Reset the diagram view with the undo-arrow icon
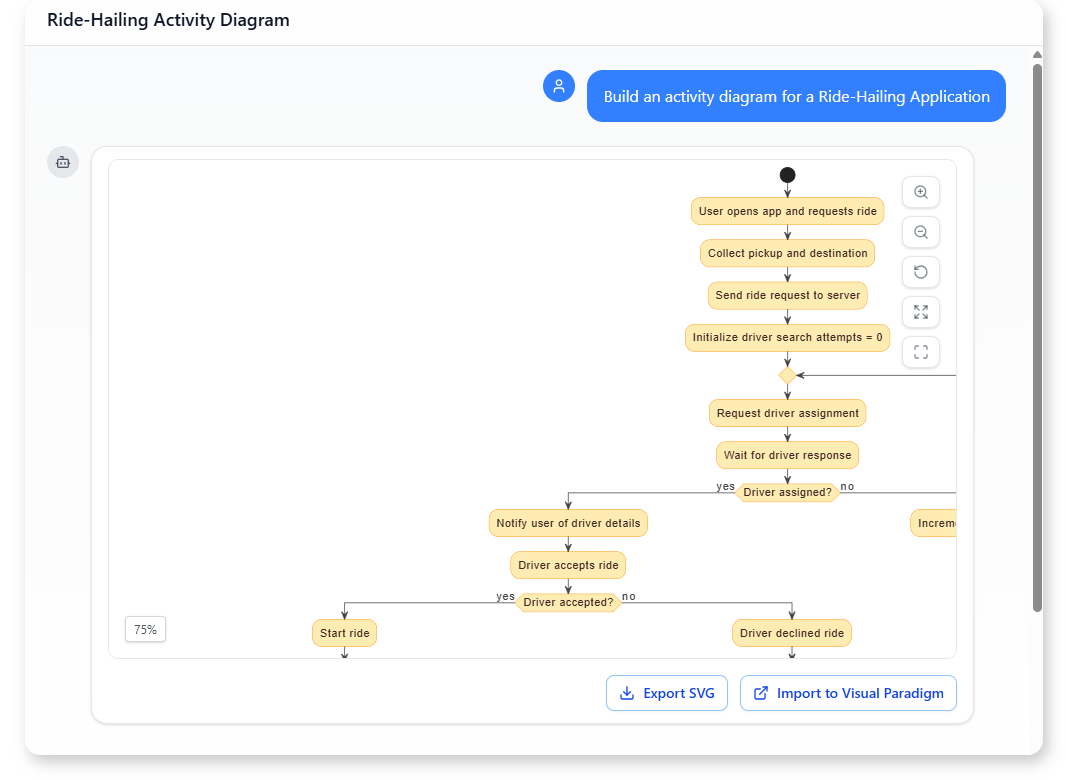Viewport: 1066px width, 780px height. pos(920,272)
